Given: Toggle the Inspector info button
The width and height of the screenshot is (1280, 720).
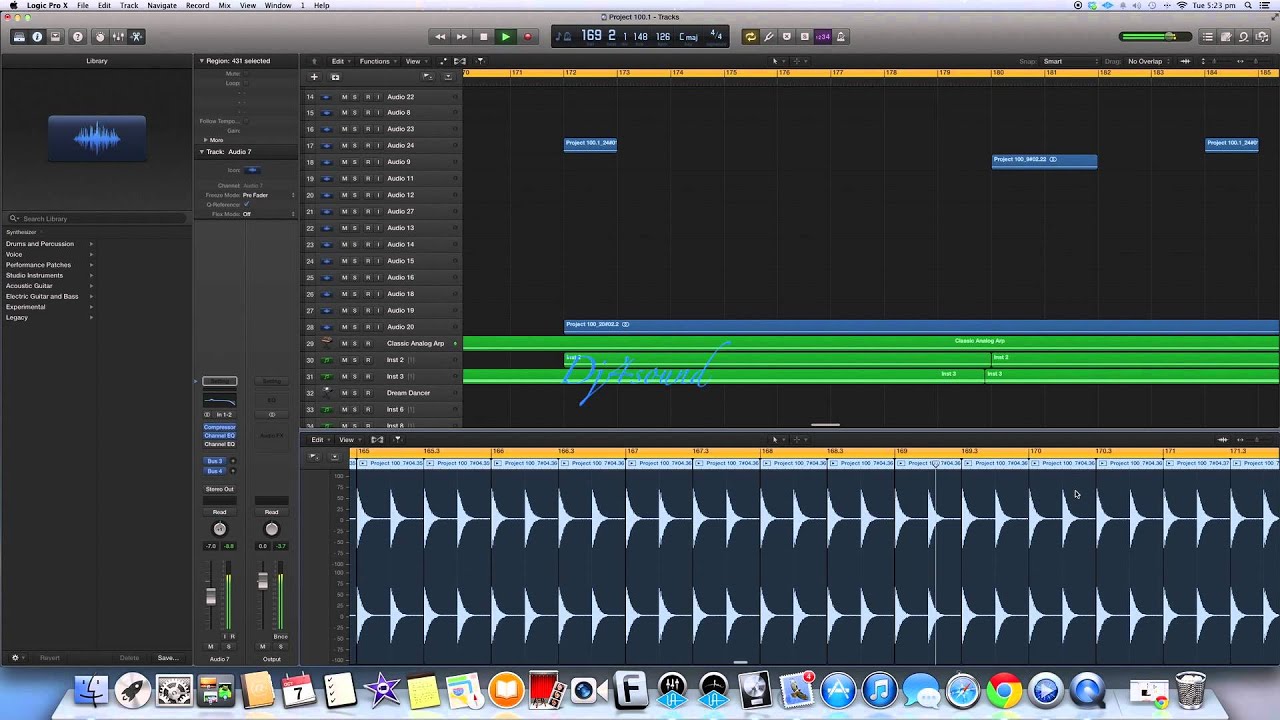Looking at the screenshot, I should 37,37.
